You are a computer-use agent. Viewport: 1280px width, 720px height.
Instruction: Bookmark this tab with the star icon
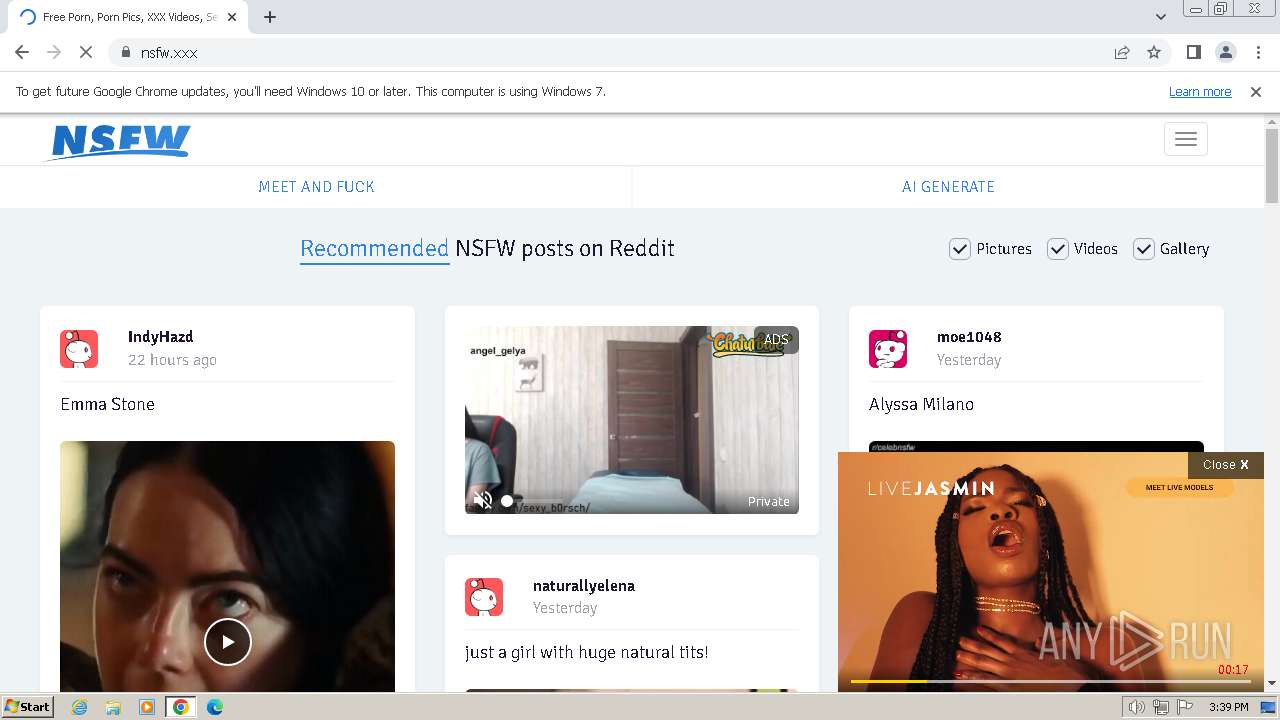[1154, 52]
